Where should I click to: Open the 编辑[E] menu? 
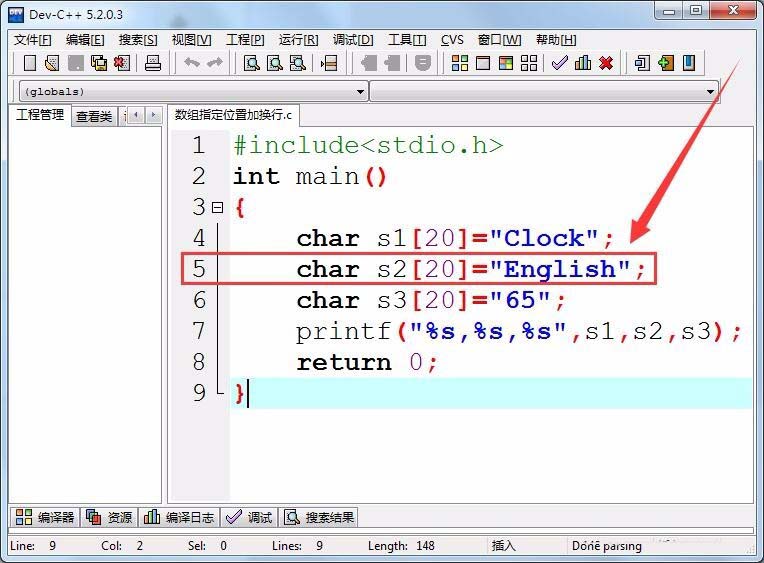coord(85,39)
